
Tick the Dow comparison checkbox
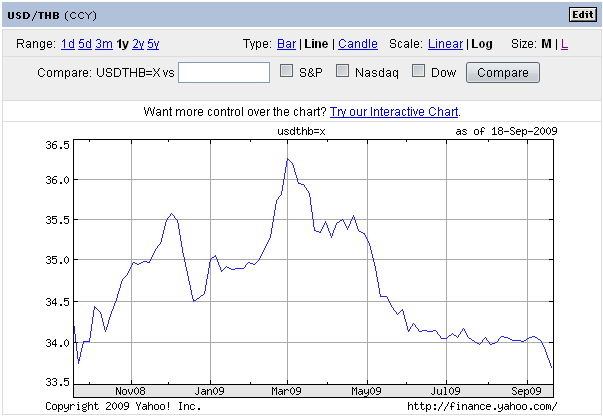tap(418, 71)
